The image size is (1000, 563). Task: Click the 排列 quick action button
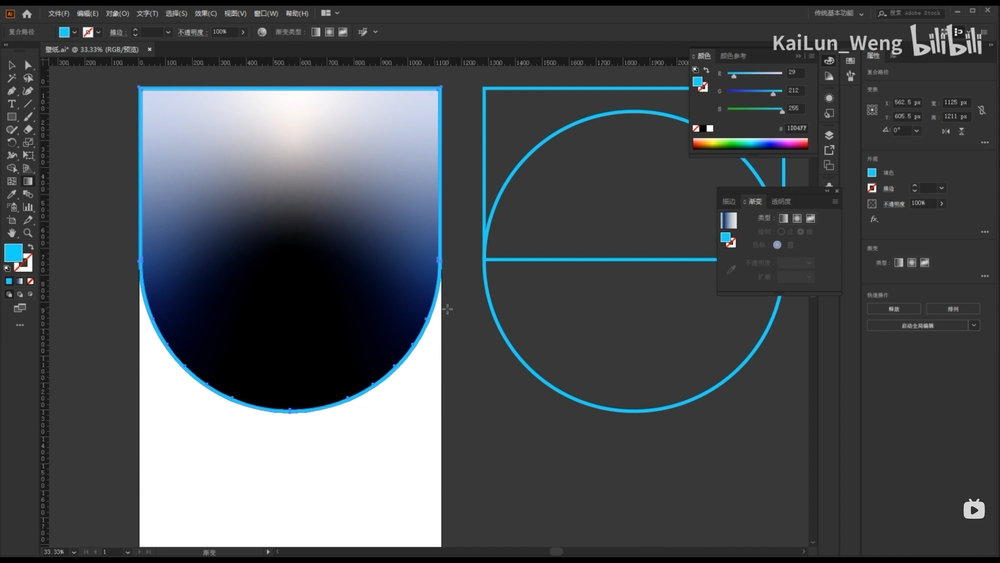point(953,309)
